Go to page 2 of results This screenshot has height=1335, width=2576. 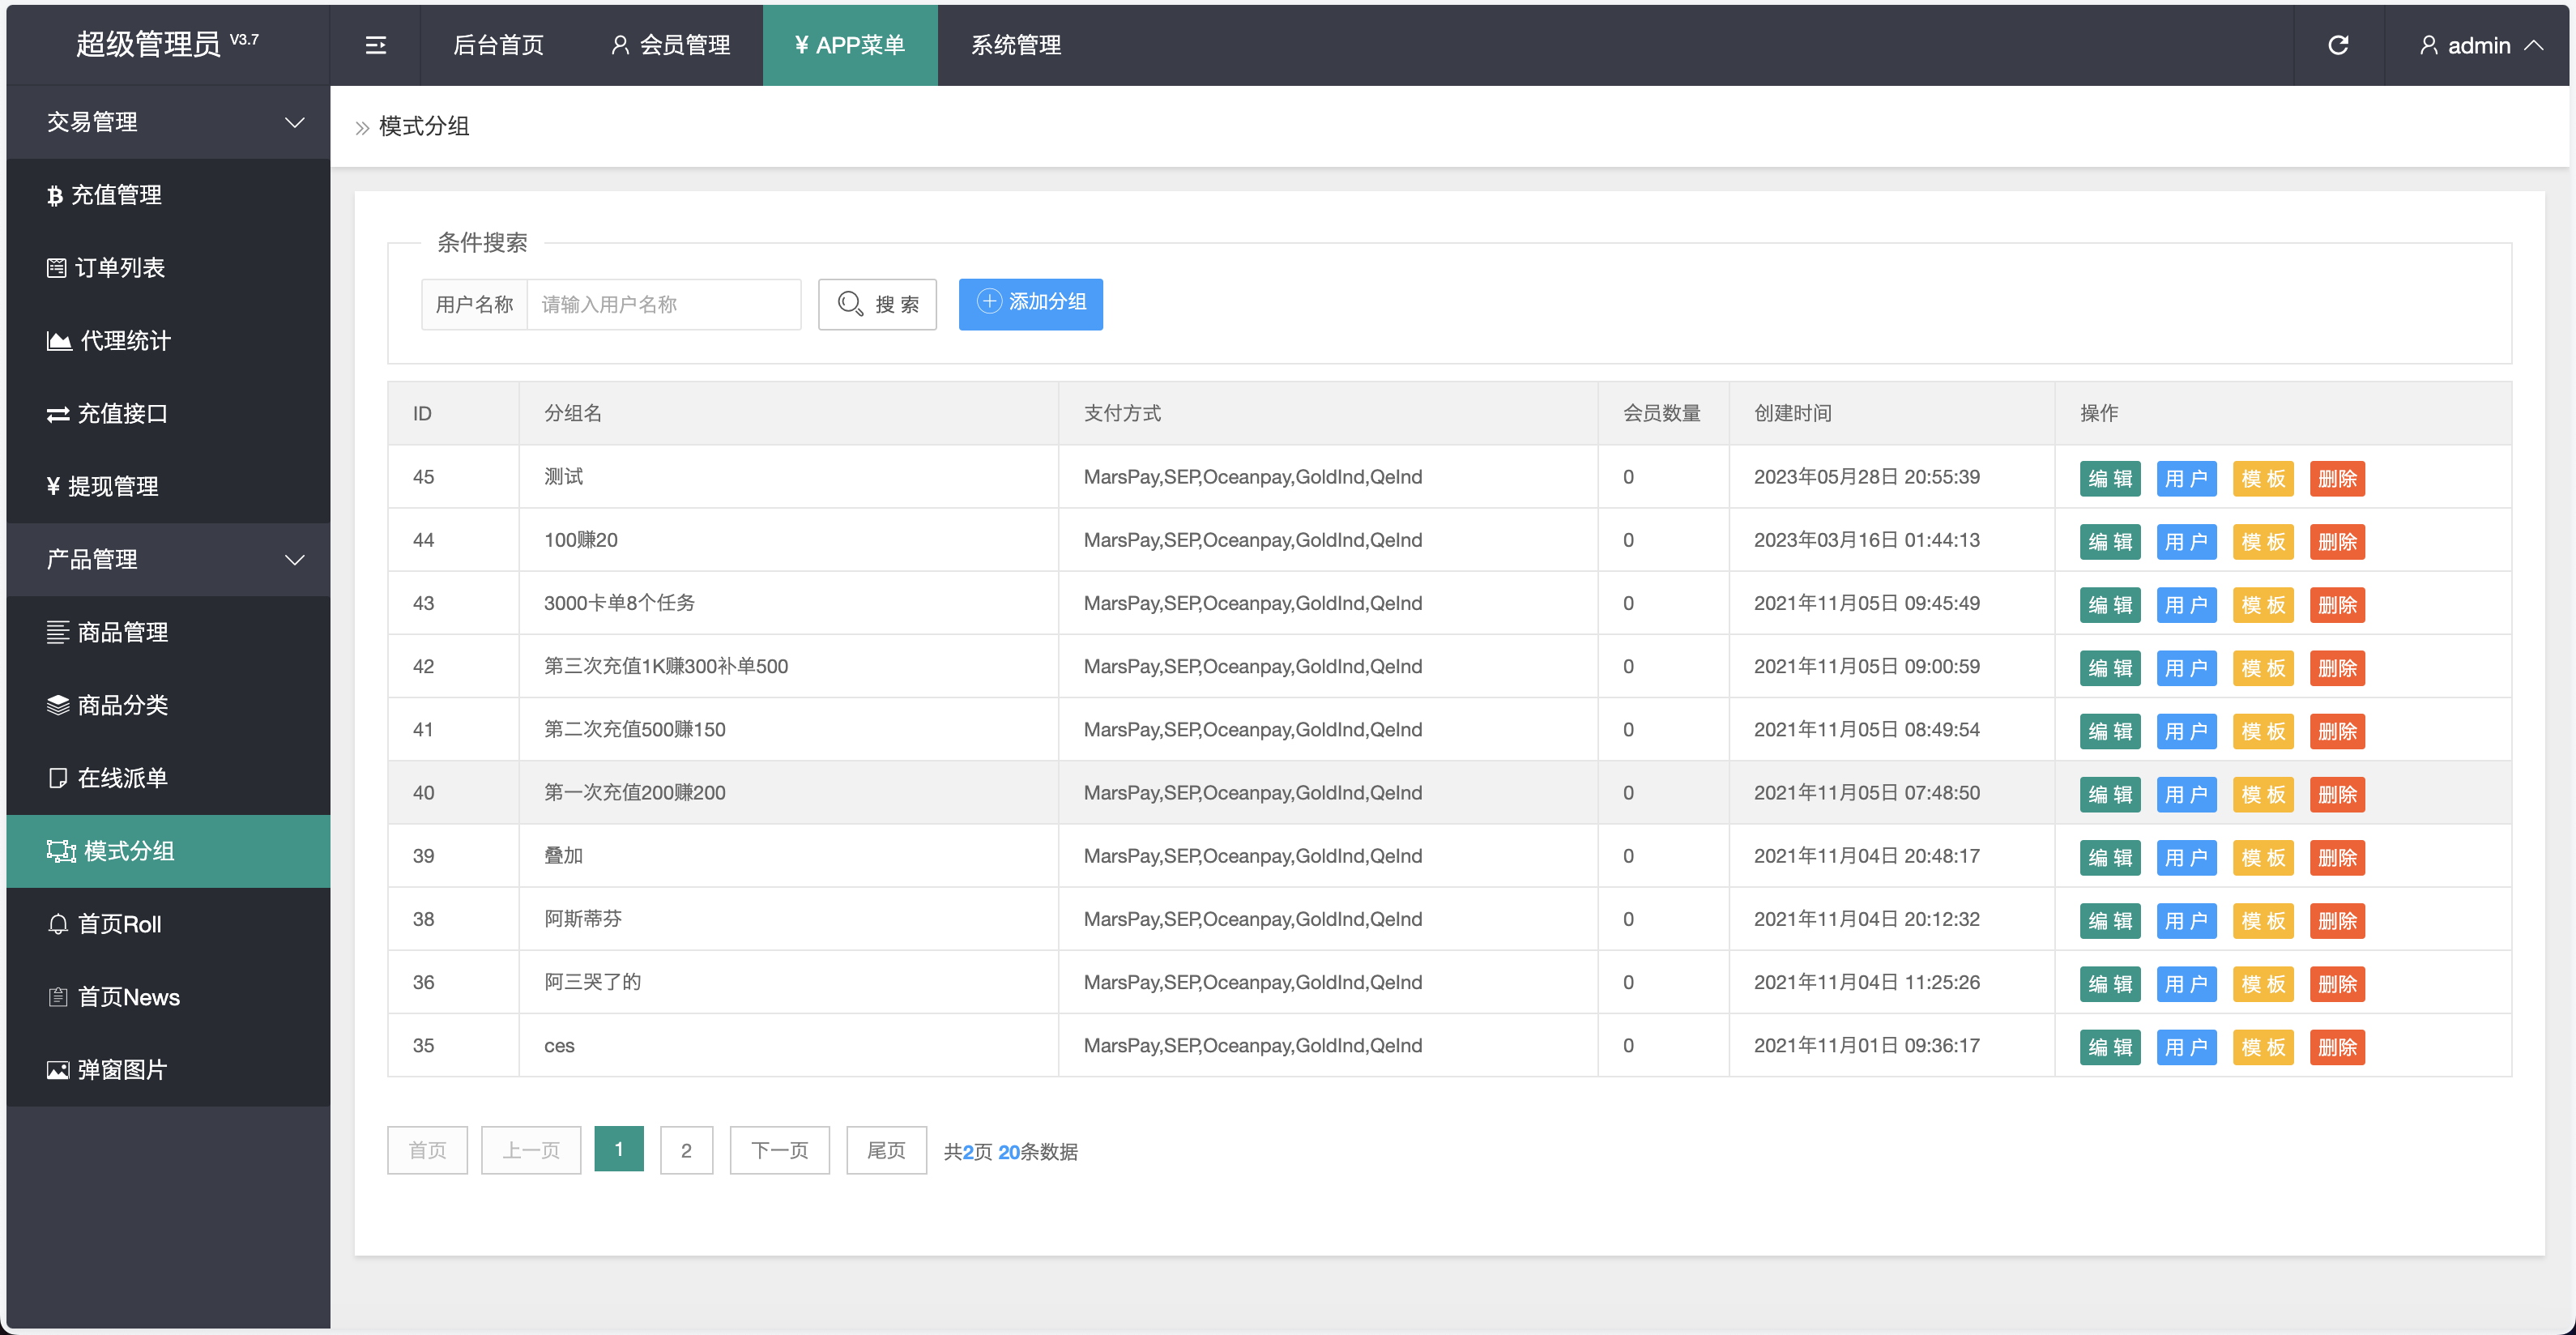click(686, 1150)
